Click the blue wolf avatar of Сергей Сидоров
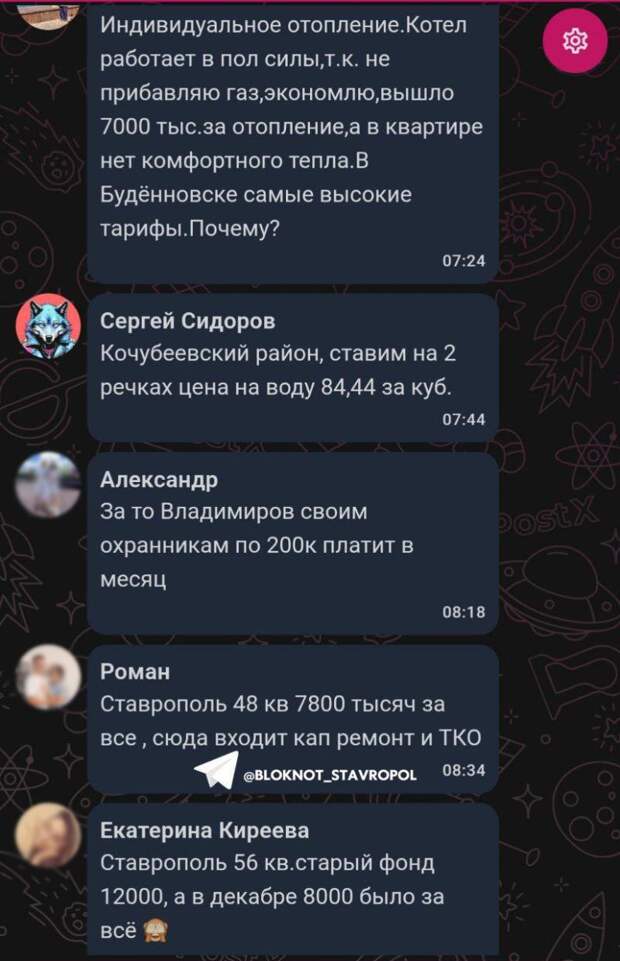The image size is (620, 961). click(x=48, y=327)
